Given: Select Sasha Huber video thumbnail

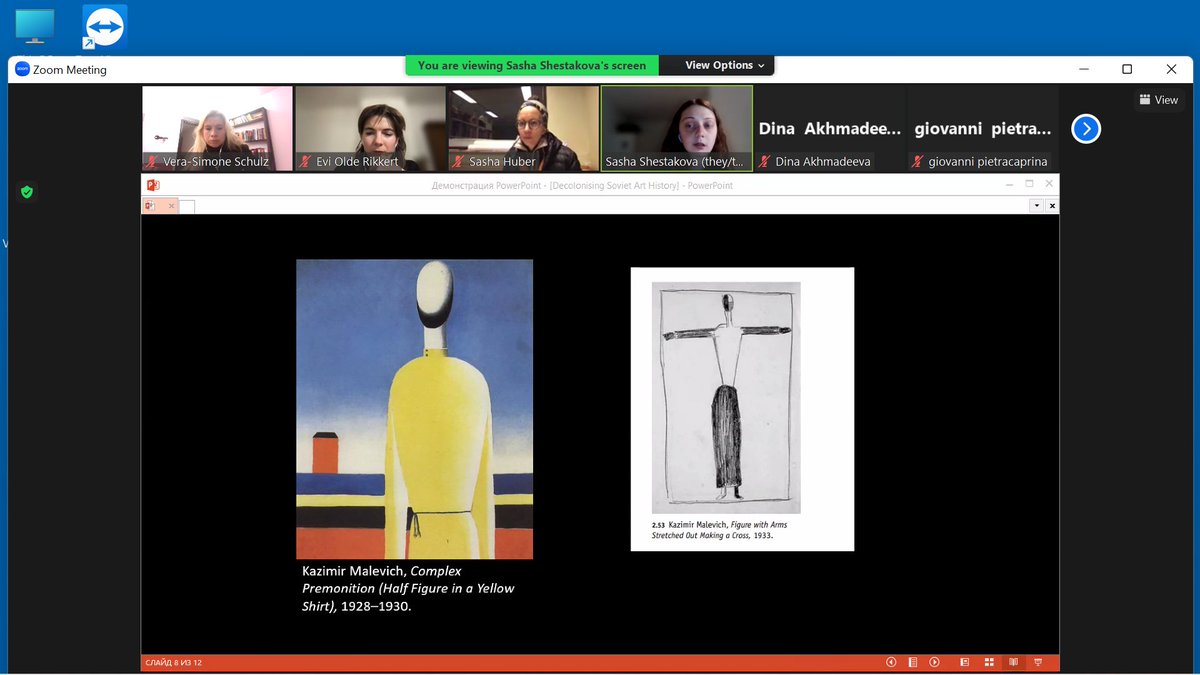Looking at the screenshot, I should 523,128.
